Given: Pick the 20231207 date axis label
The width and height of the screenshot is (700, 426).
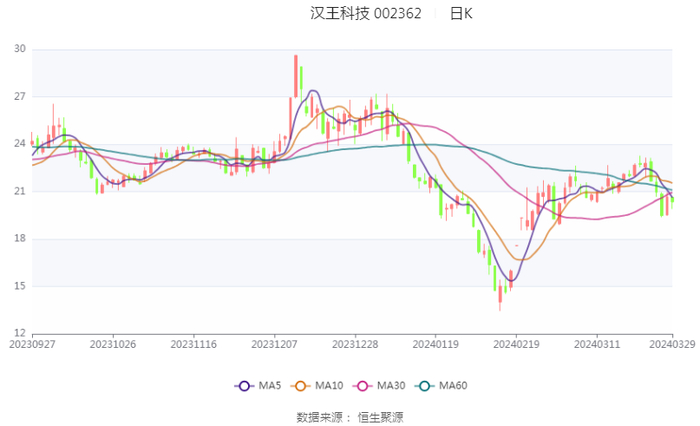Looking at the screenshot, I should [x=274, y=343].
